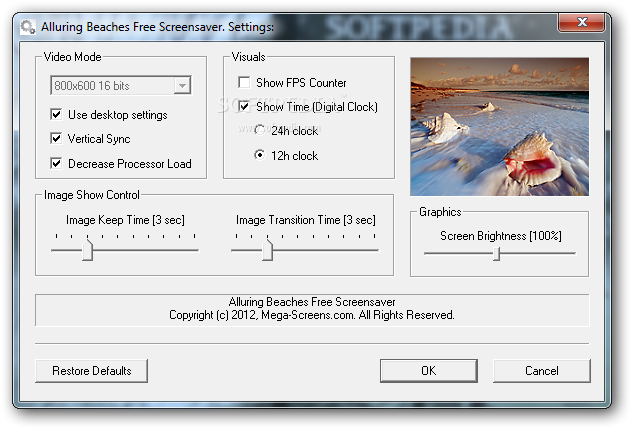Select the 24h clock radio button

(260, 130)
